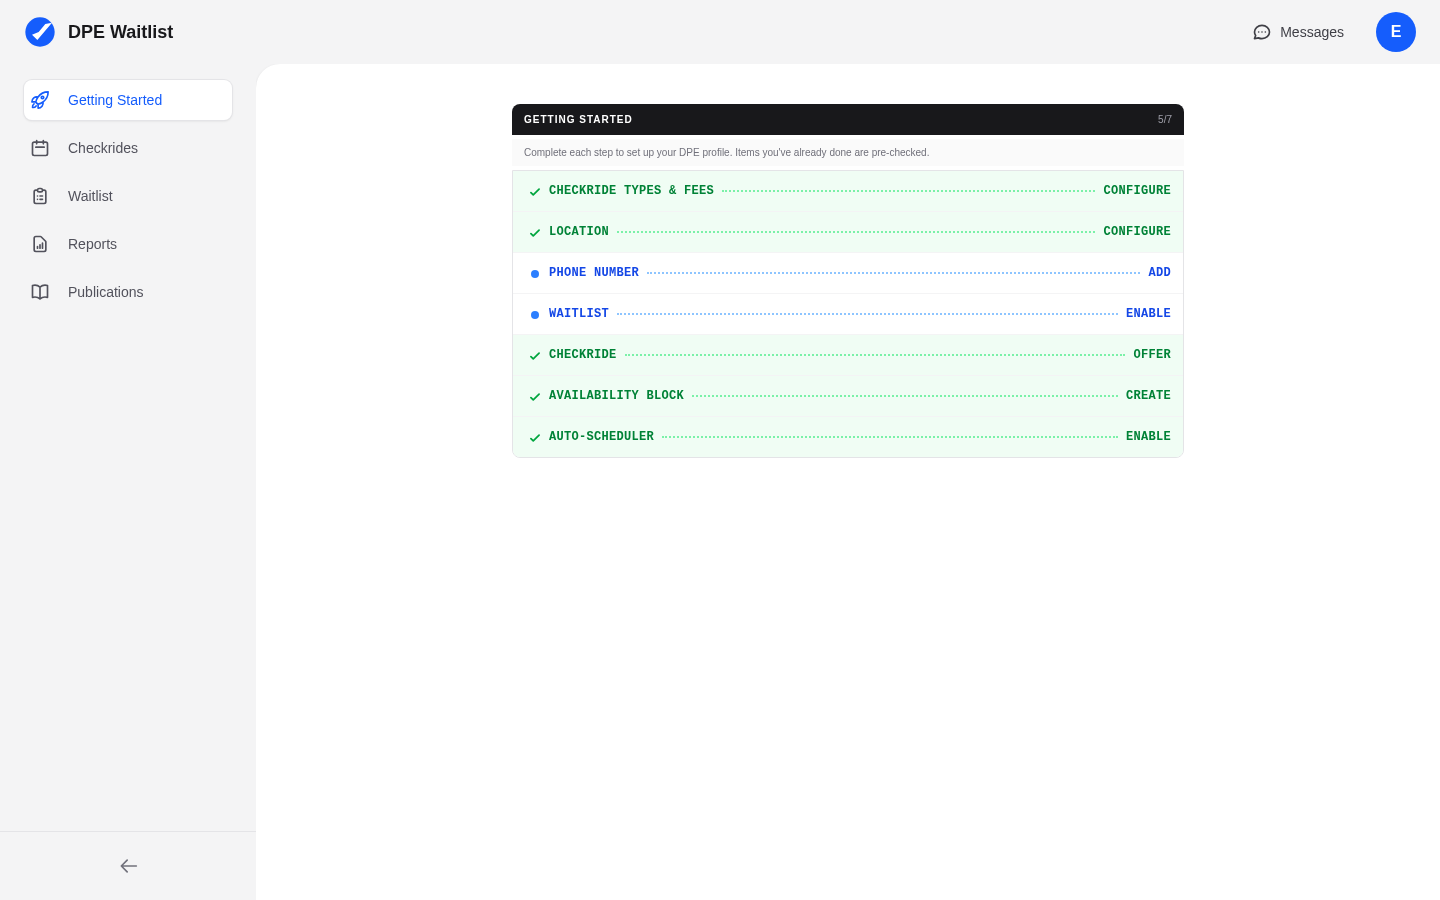
Task: Click the Messages speech bubble icon
Action: 1261,32
